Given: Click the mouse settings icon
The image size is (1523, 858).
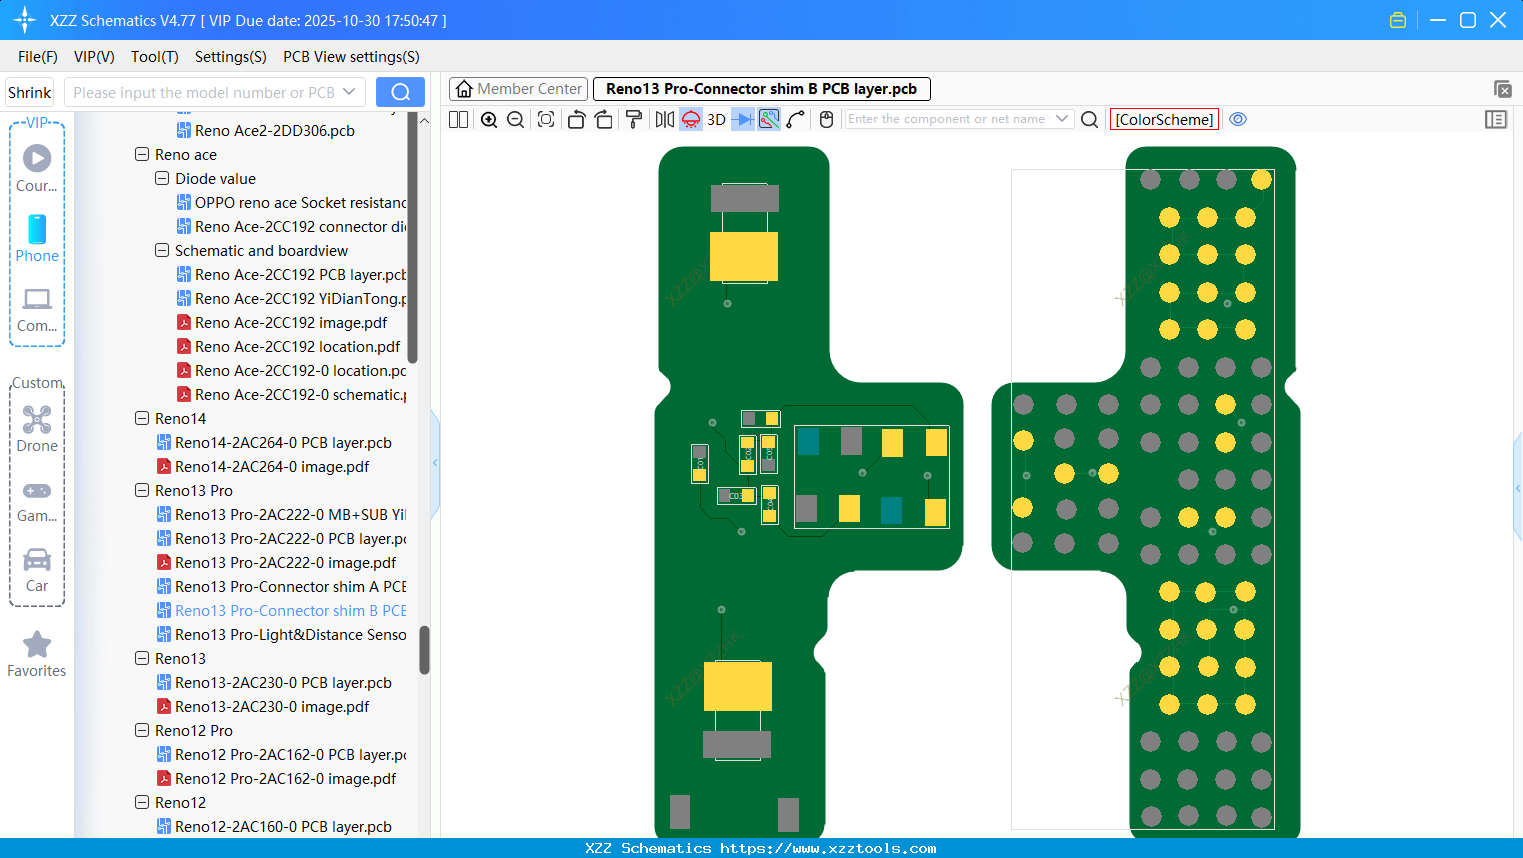Looking at the screenshot, I should (x=826, y=120).
